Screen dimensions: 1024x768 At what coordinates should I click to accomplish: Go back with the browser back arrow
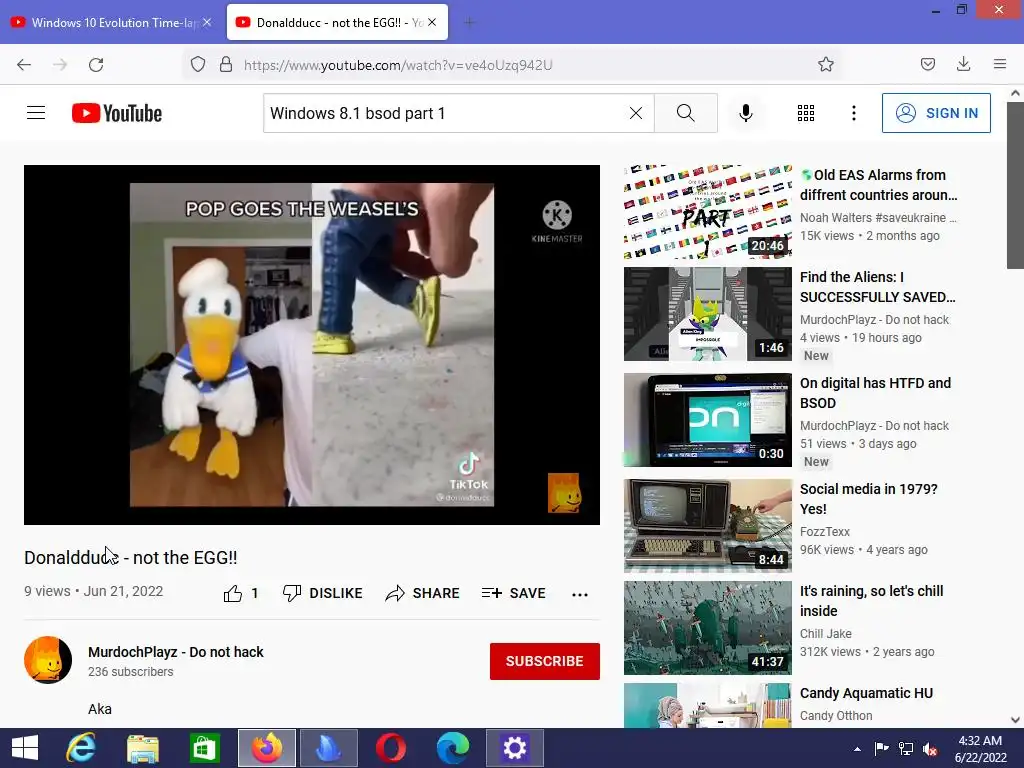pos(24,64)
